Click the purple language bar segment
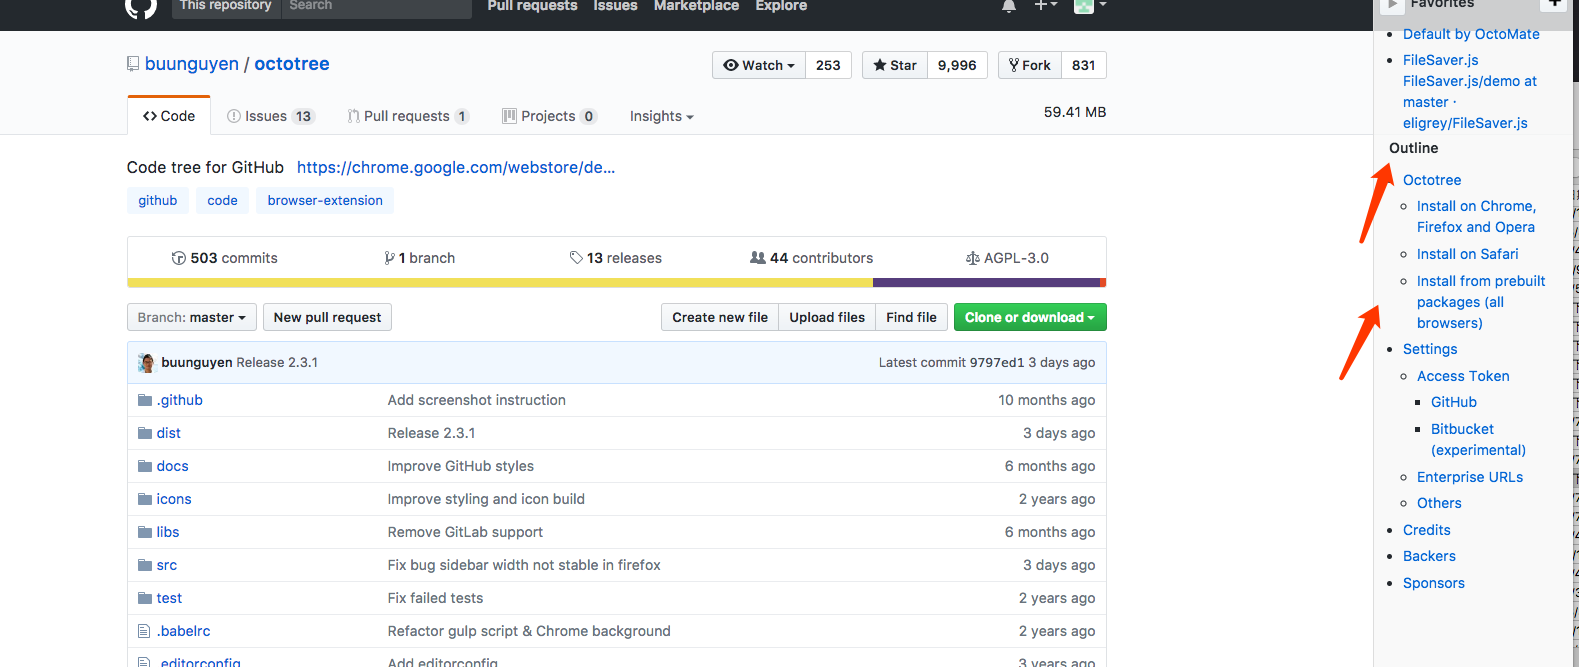This screenshot has width=1579, height=667. (x=986, y=283)
